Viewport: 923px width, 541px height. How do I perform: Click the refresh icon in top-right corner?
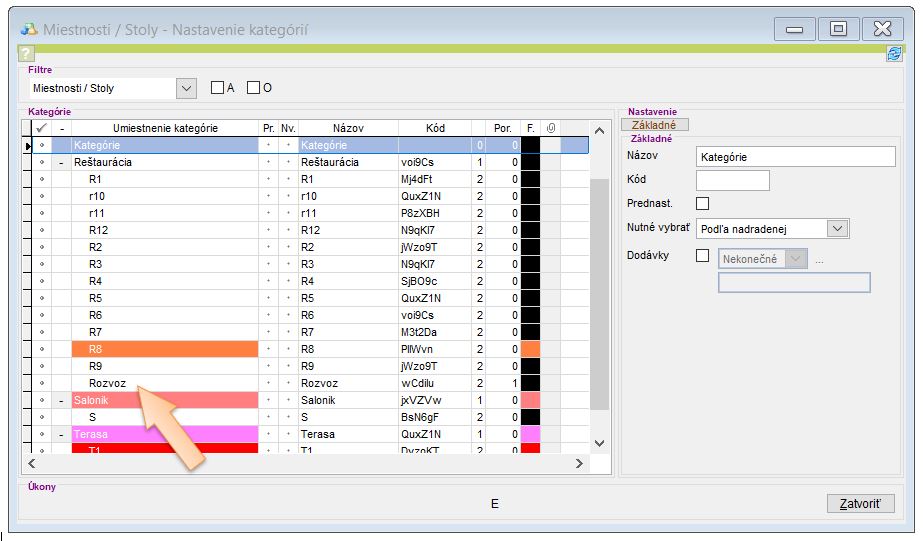click(x=894, y=54)
